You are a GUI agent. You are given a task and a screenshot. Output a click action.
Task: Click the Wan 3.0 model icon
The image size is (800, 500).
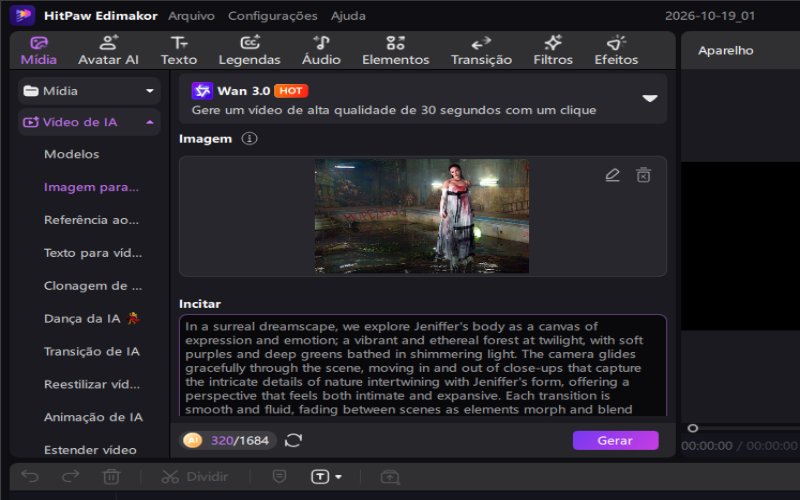202,91
